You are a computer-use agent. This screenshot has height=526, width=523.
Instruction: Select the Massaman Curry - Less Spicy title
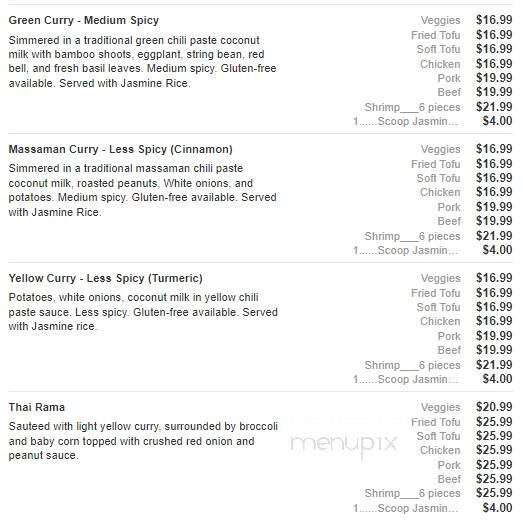(120, 149)
